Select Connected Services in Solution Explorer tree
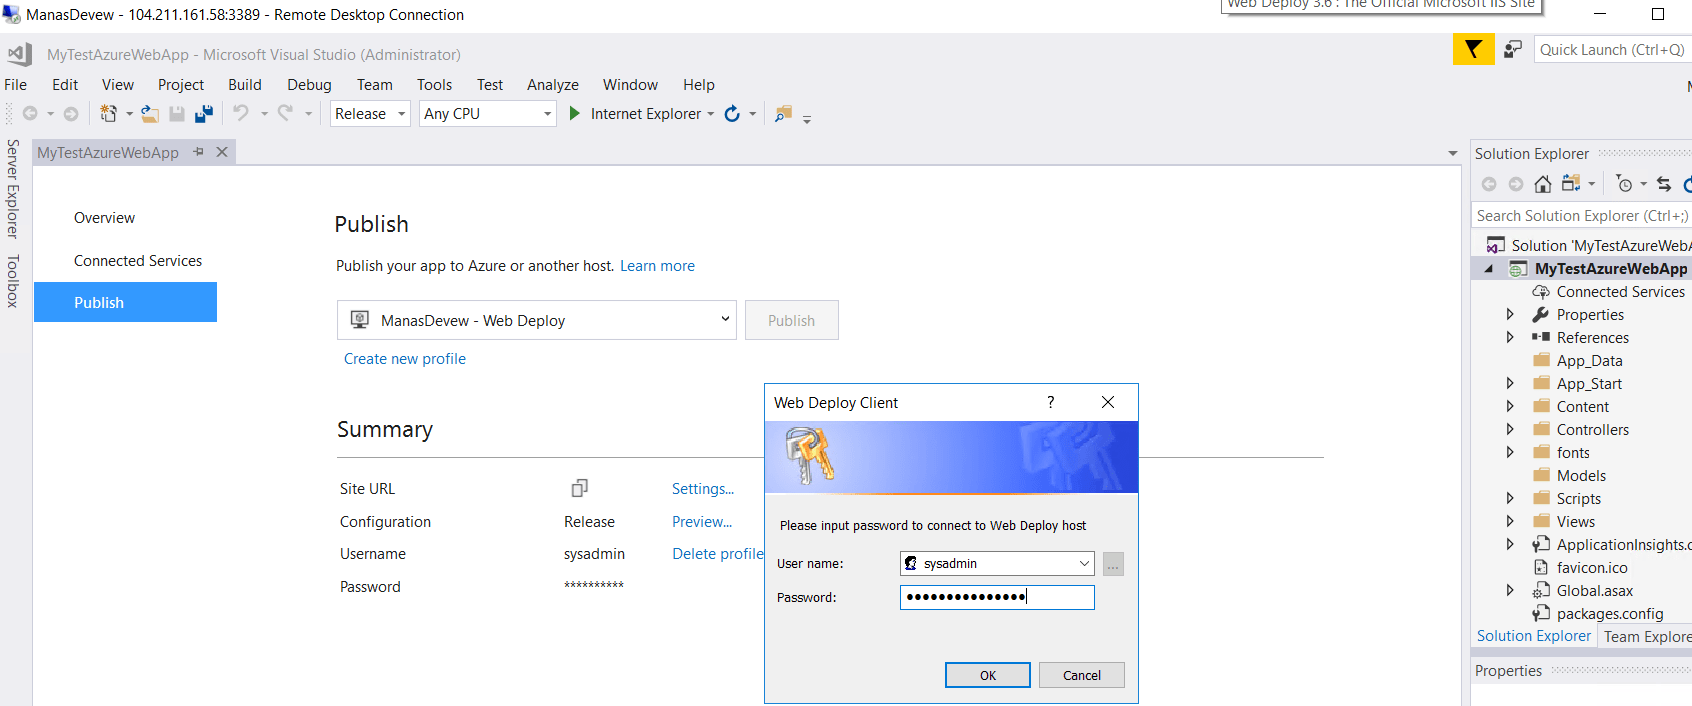 pos(1620,292)
